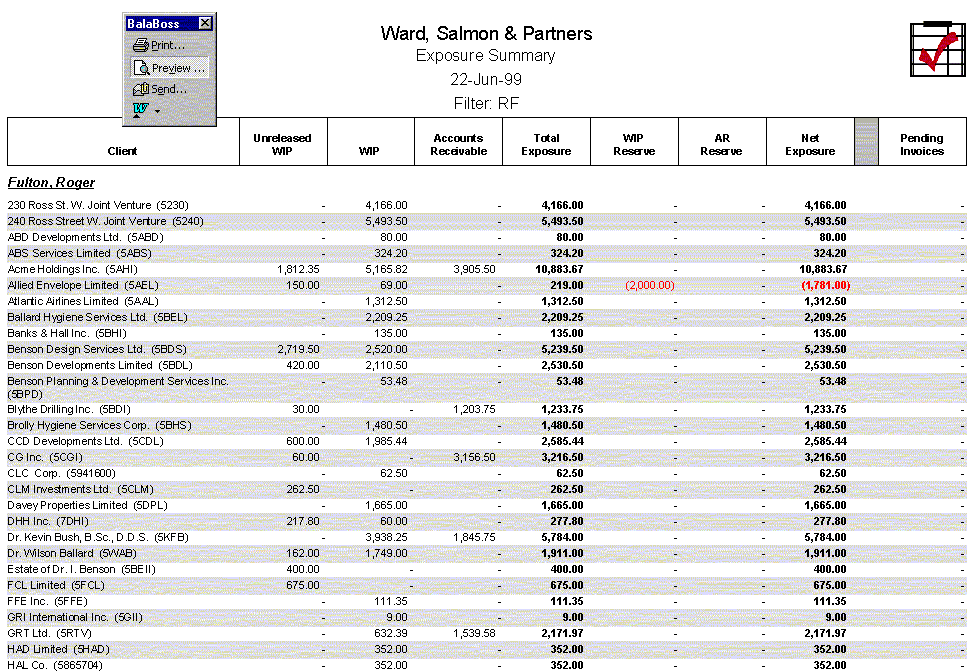Select the Unreleased WIP column header
Image resolution: width=980 pixels, height=672 pixels.
click(282, 144)
